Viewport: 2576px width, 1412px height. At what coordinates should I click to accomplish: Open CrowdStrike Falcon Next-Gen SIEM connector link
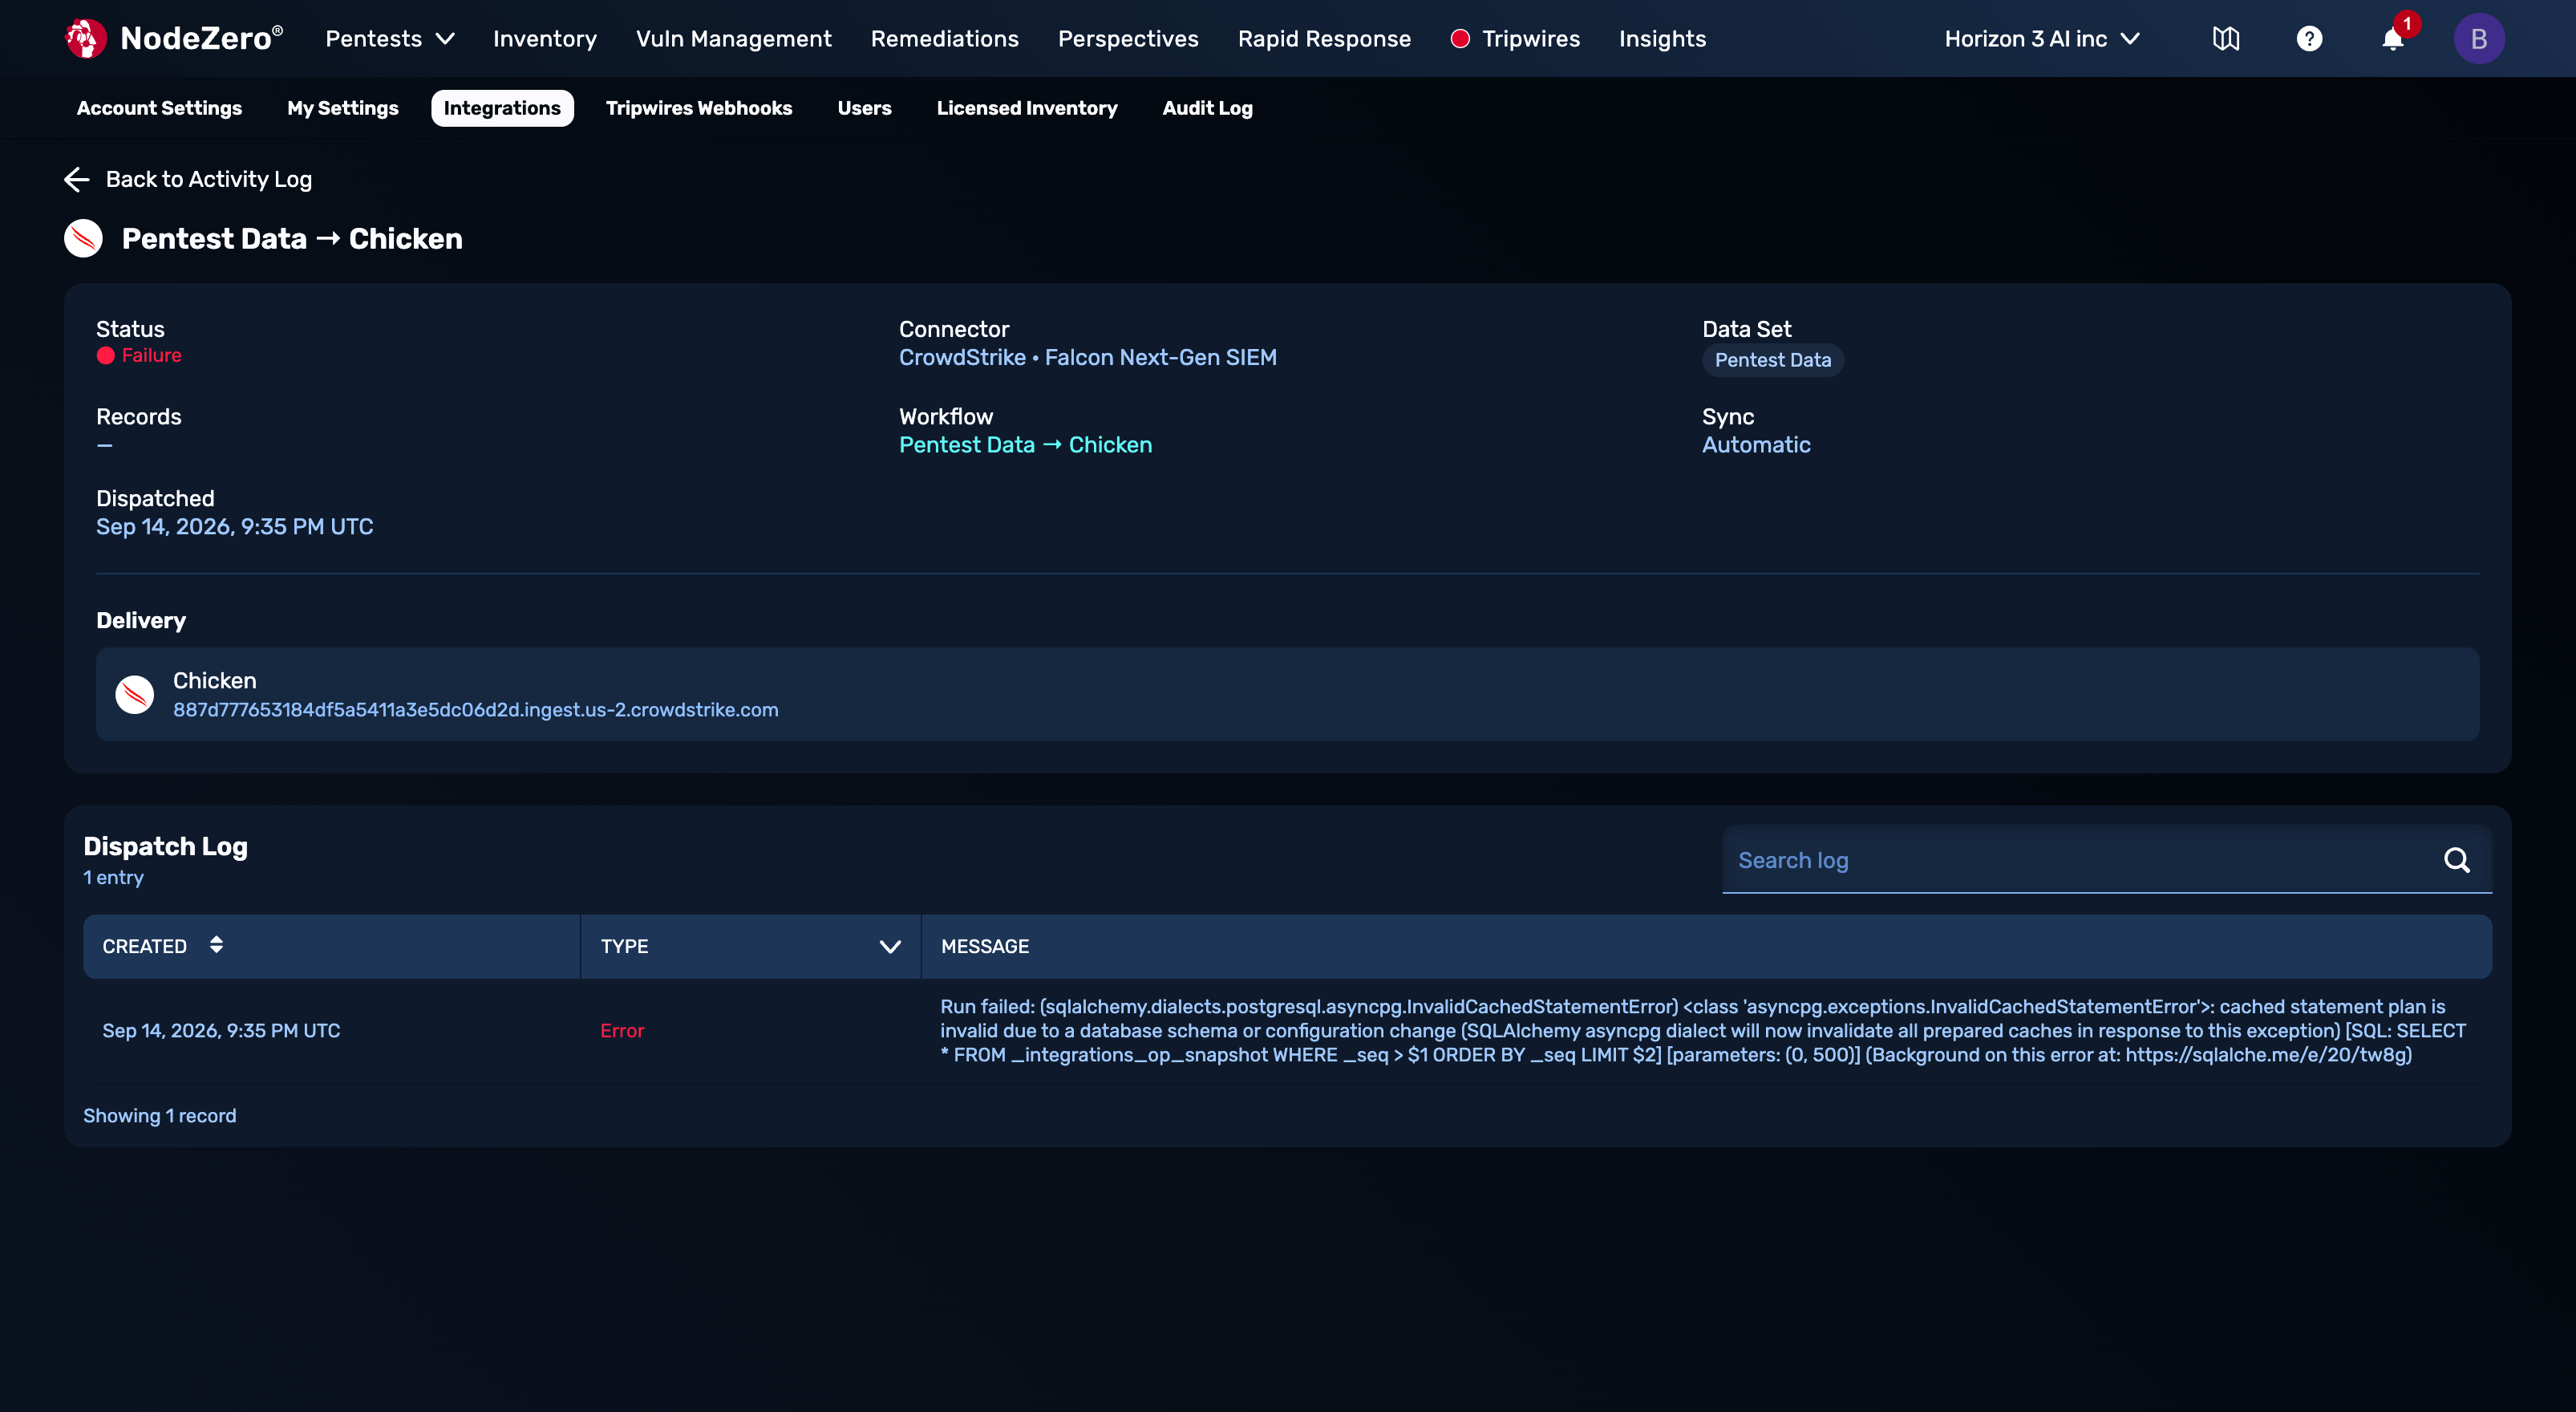[x=1087, y=357]
